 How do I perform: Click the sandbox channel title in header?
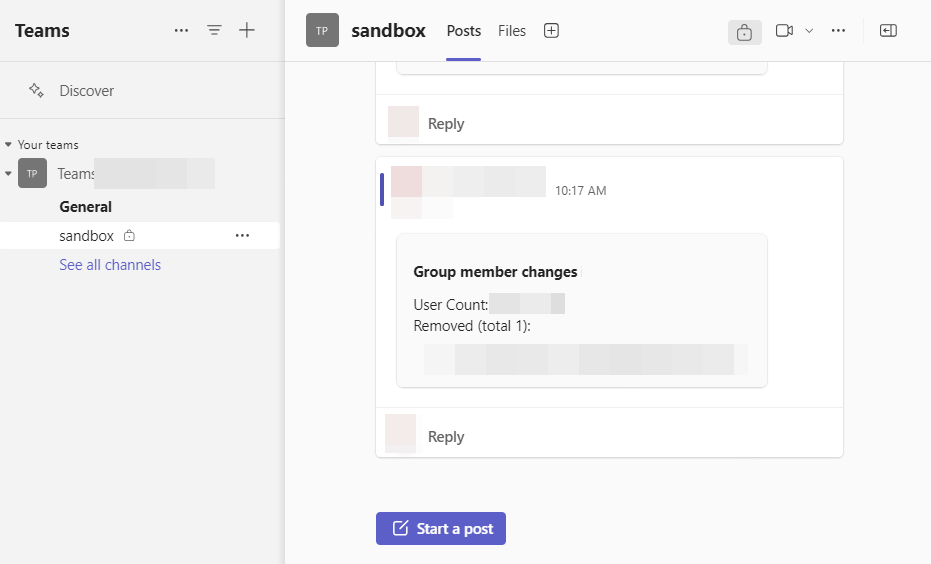click(388, 30)
